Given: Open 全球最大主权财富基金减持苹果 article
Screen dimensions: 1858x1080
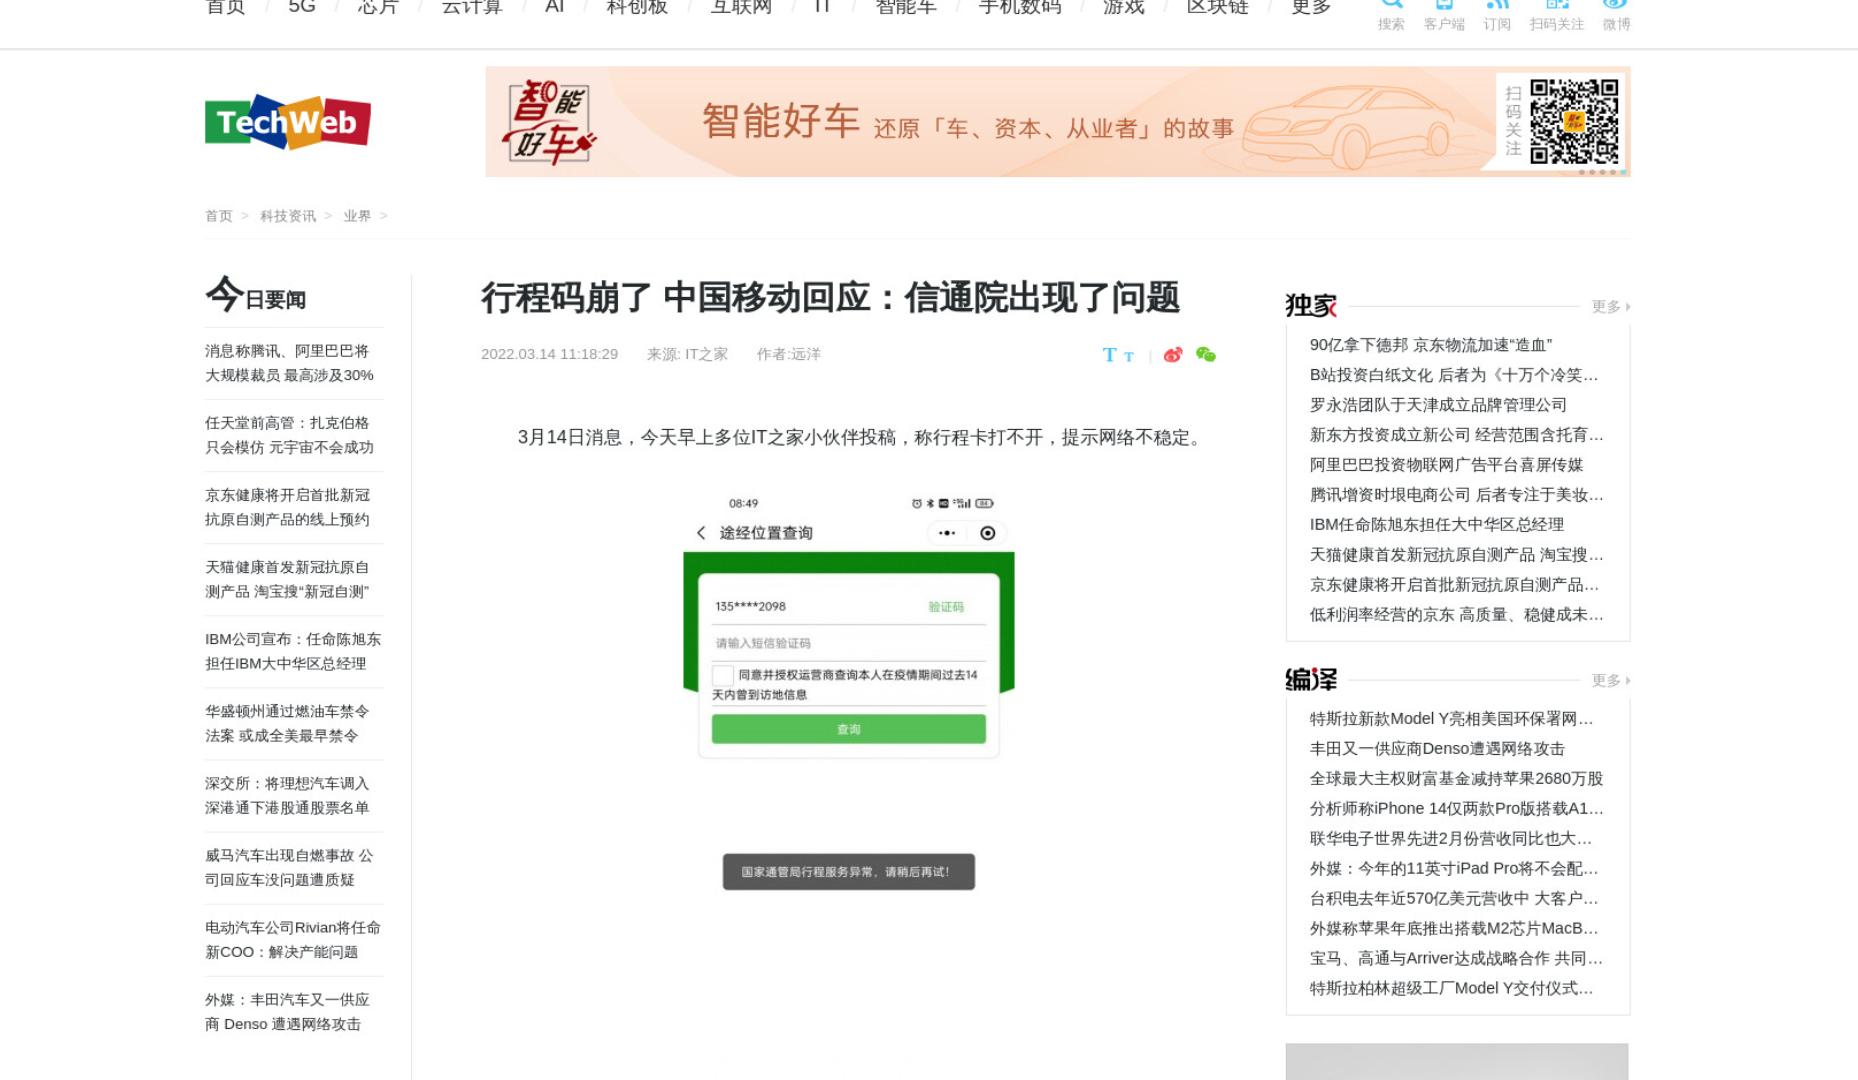Looking at the screenshot, I should 1456,779.
